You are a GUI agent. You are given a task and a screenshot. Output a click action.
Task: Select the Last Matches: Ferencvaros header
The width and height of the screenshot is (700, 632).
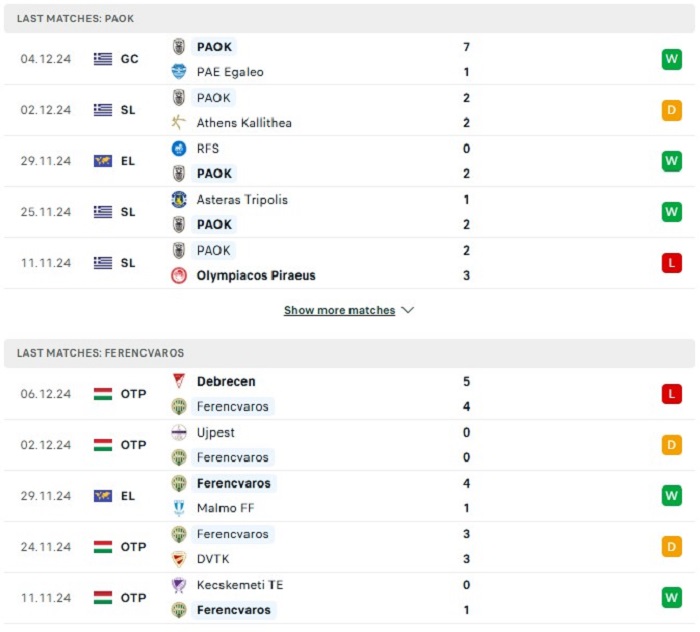coord(101,353)
